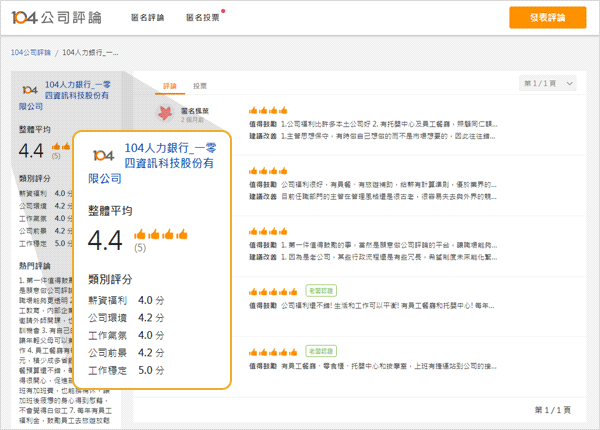
Task: Click thumbs rating of review mentioning 有員餐
Action: coord(268,171)
